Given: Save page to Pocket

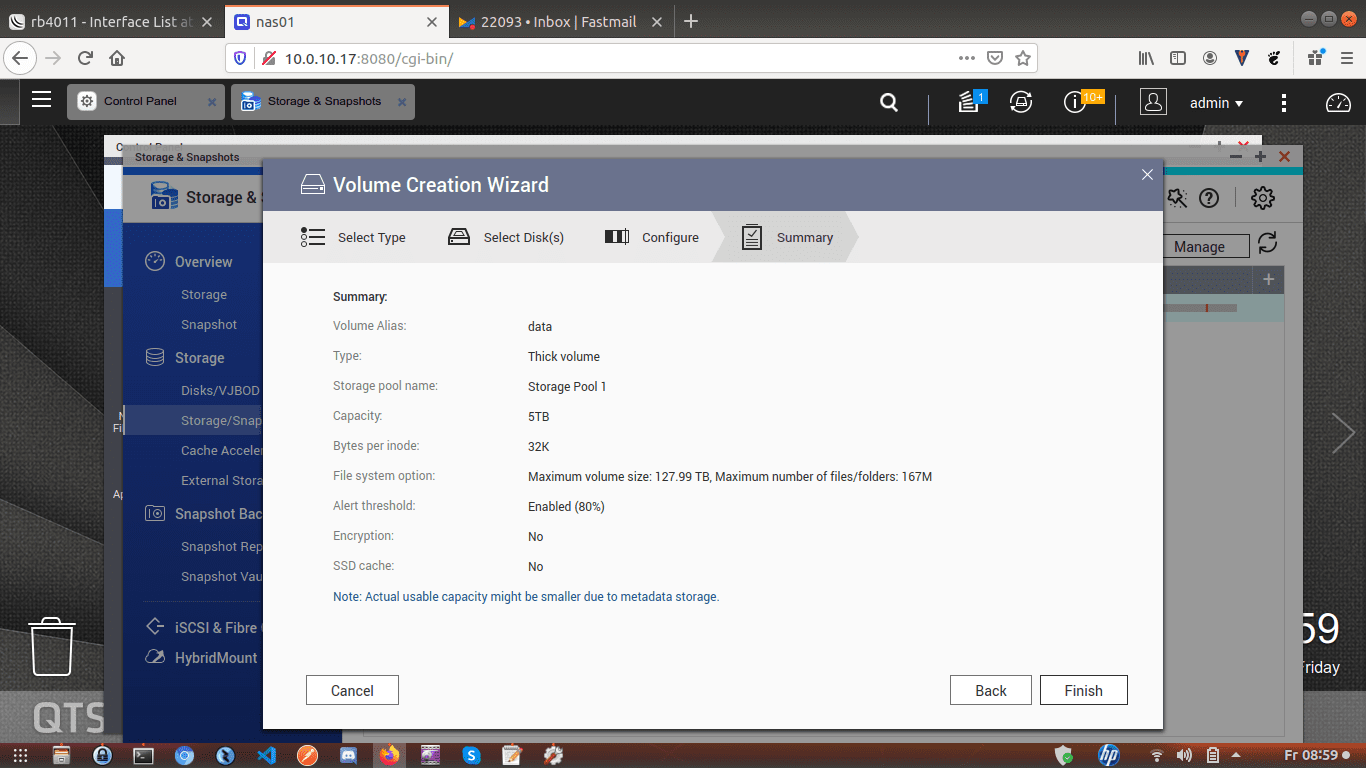Looking at the screenshot, I should tap(995, 58).
